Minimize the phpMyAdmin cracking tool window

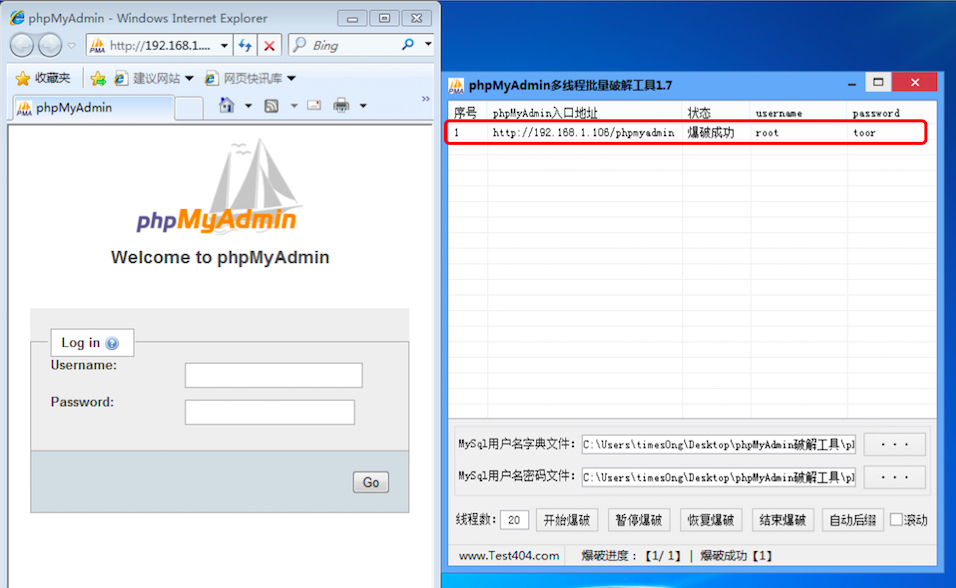click(x=851, y=84)
